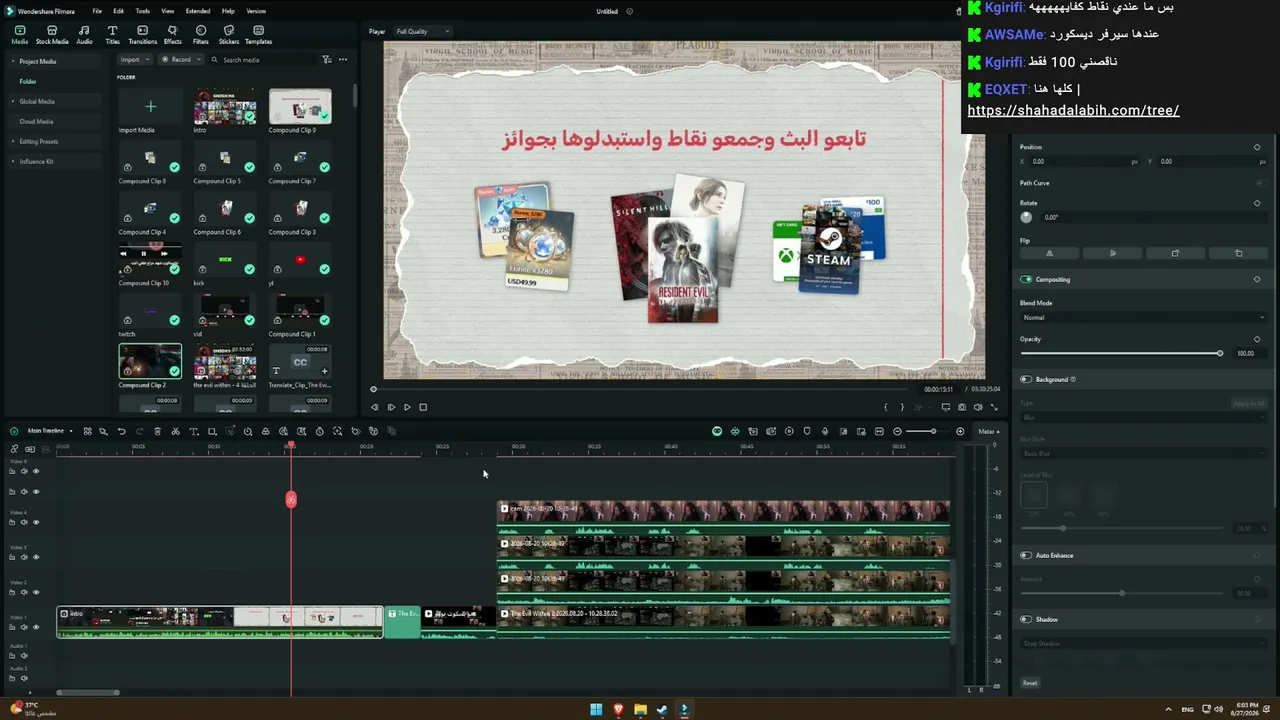Image resolution: width=1280 pixels, height=720 pixels.
Task: Zoom in the timeline with plus icon
Action: 960,431
